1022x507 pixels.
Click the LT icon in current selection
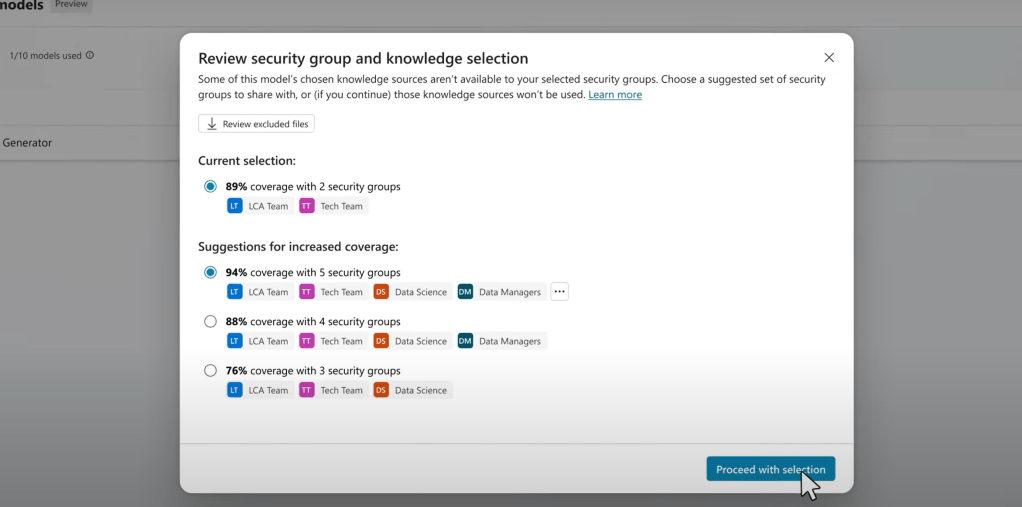pos(235,206)
